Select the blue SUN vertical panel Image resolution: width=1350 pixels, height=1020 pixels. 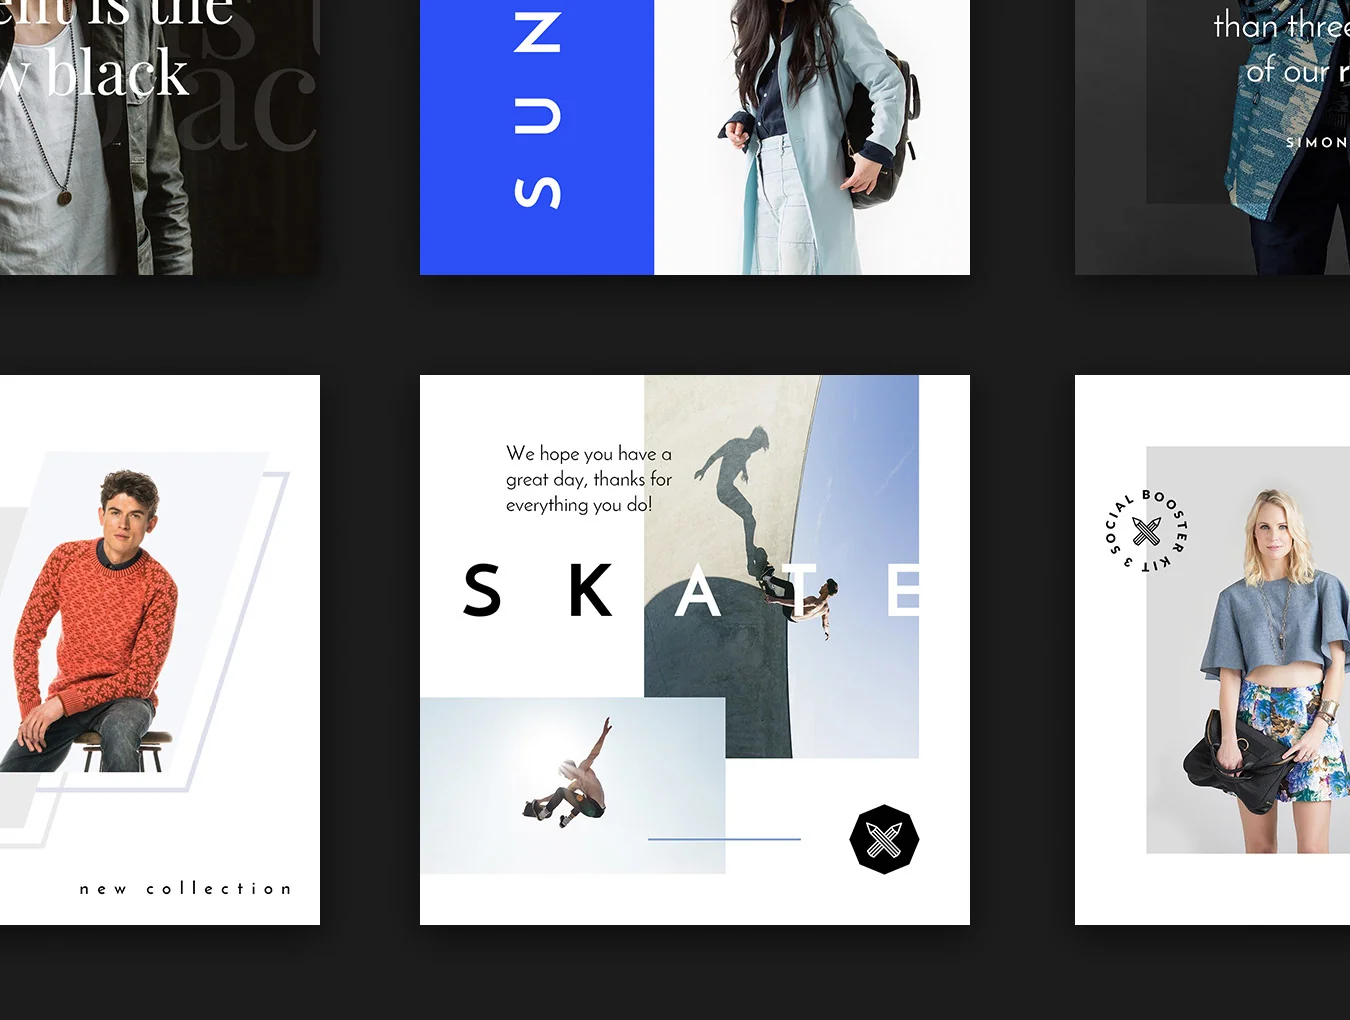537,137
